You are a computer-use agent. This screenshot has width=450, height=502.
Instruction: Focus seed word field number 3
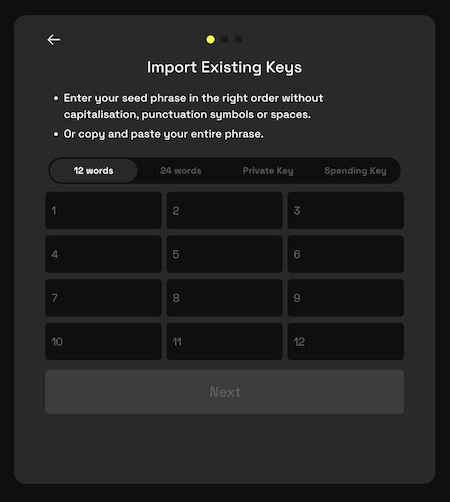tap(346, 210)
